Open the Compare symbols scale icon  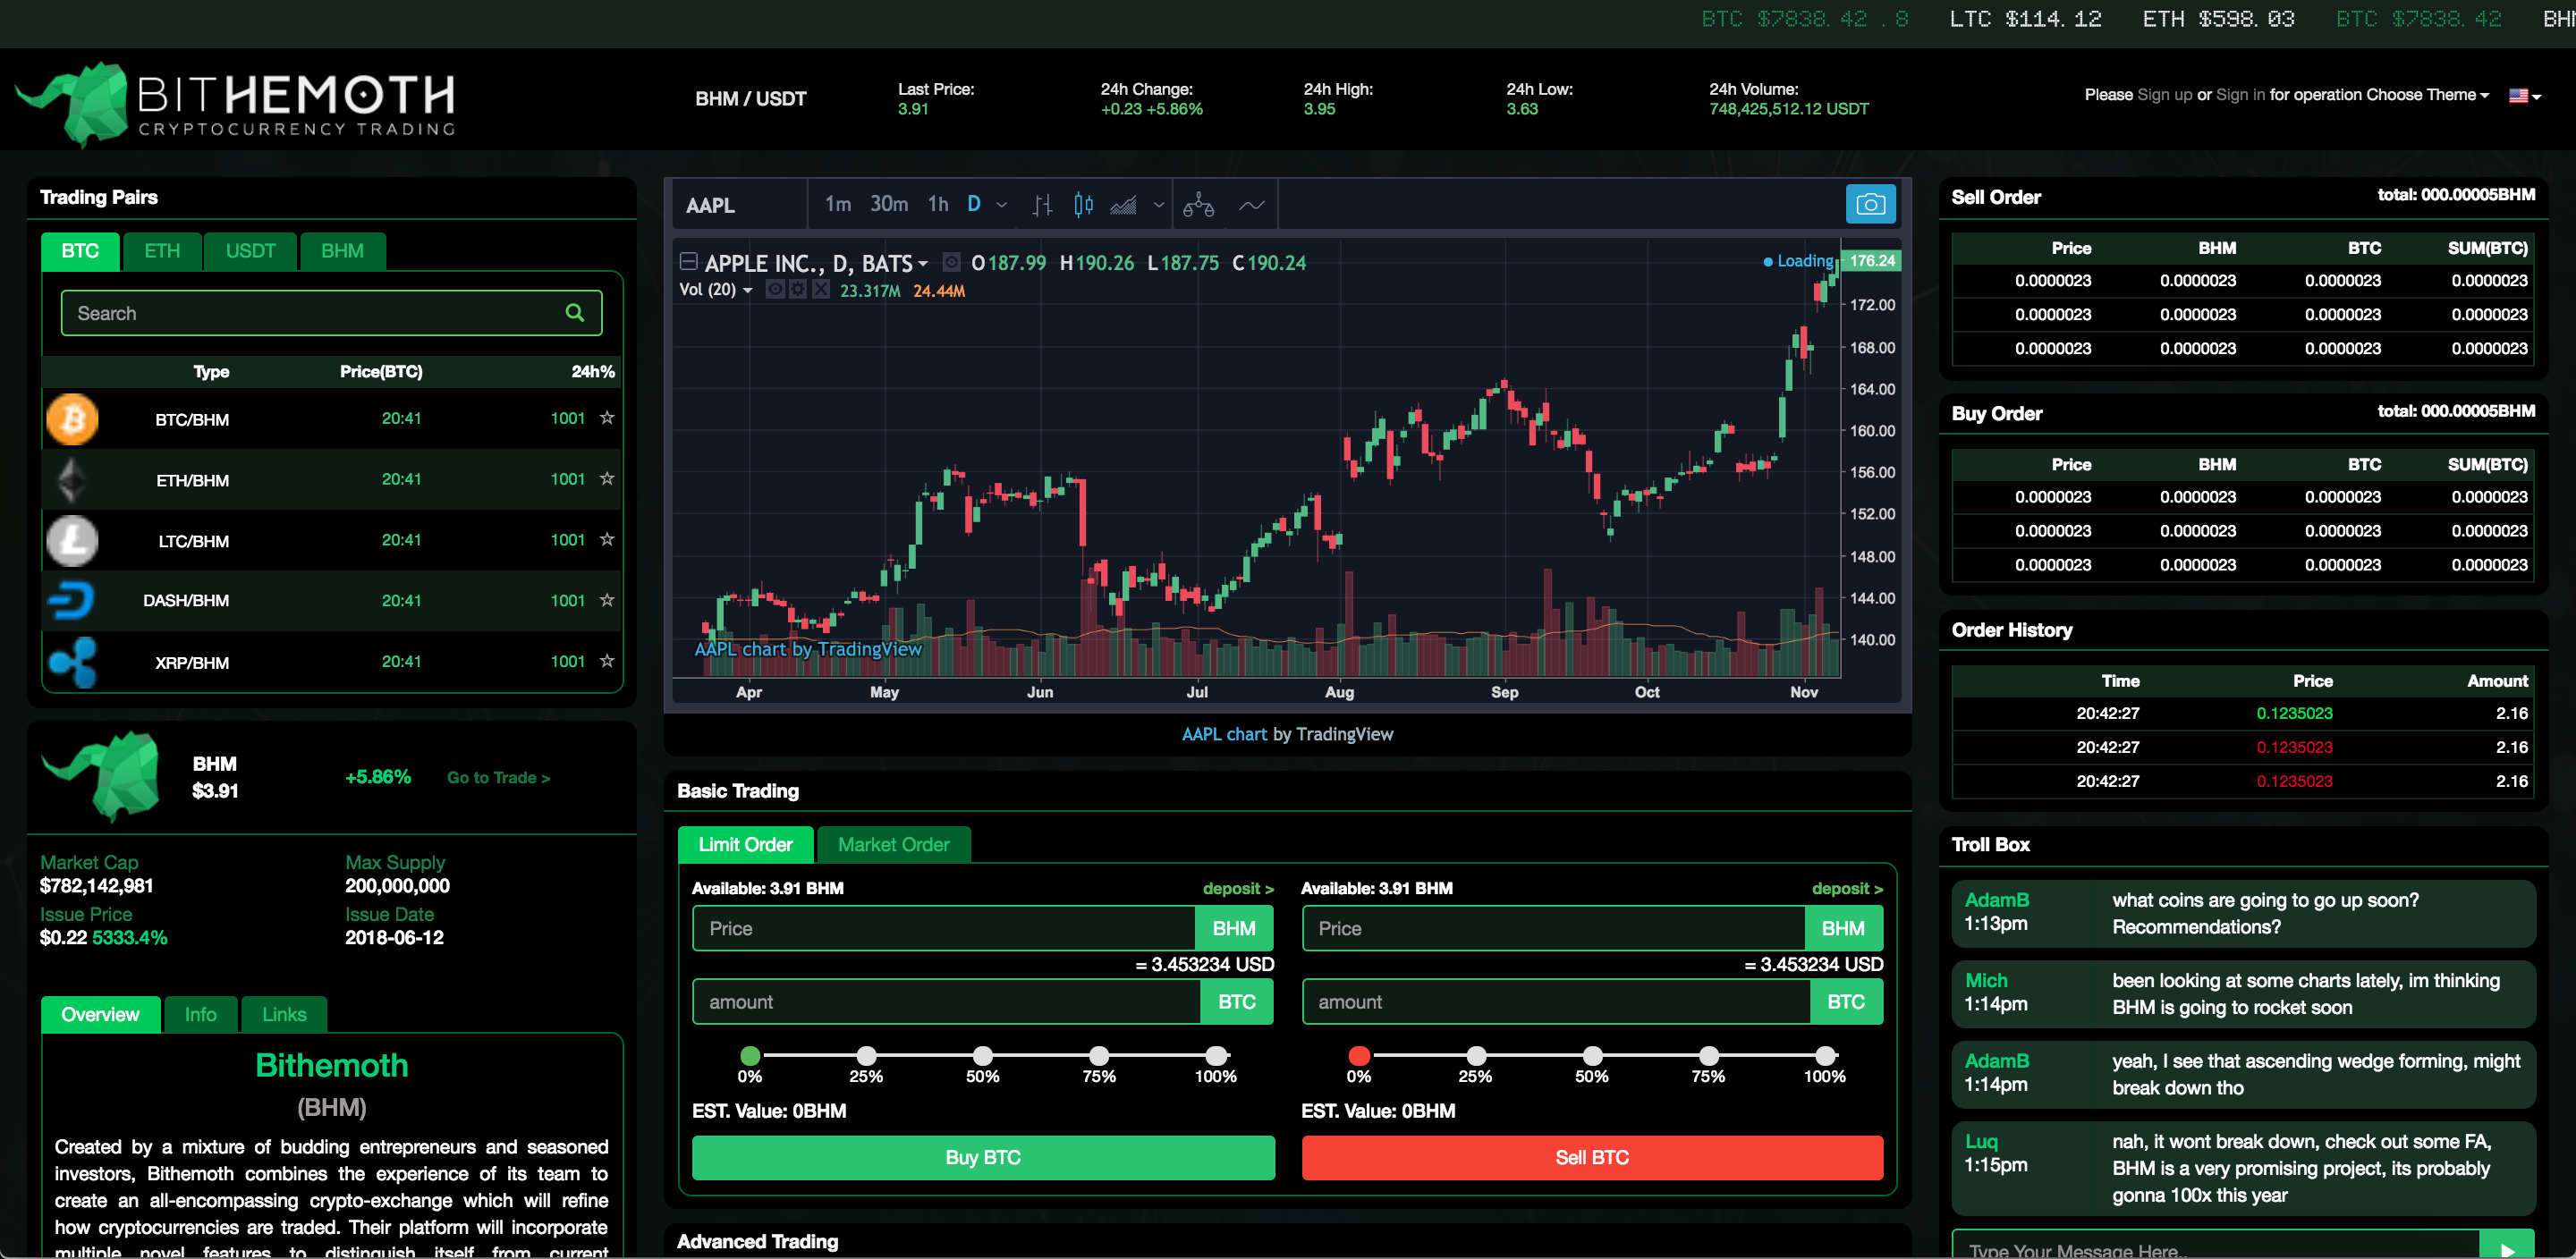(1198, 205)
